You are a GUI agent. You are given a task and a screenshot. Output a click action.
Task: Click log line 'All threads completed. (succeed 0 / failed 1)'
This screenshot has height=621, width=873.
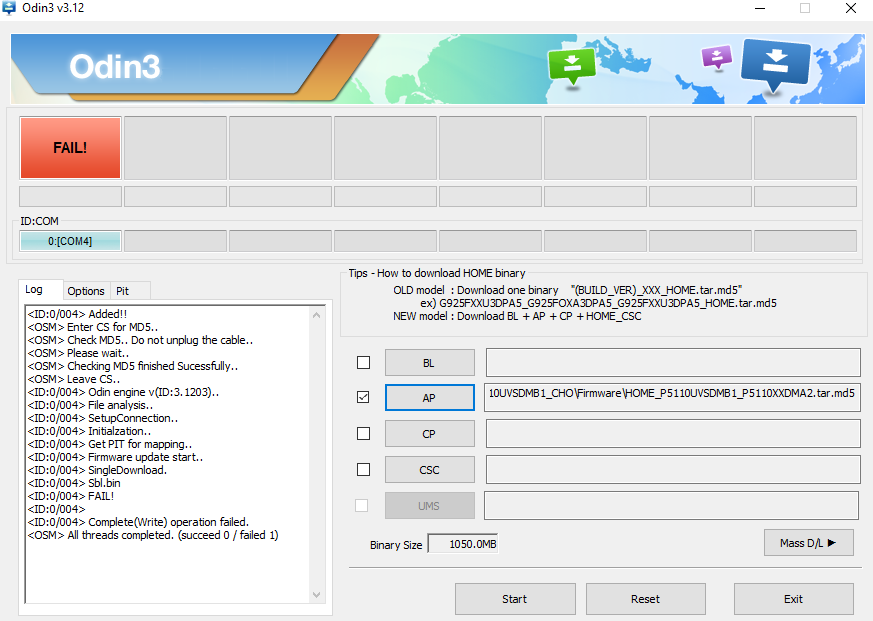153,535
